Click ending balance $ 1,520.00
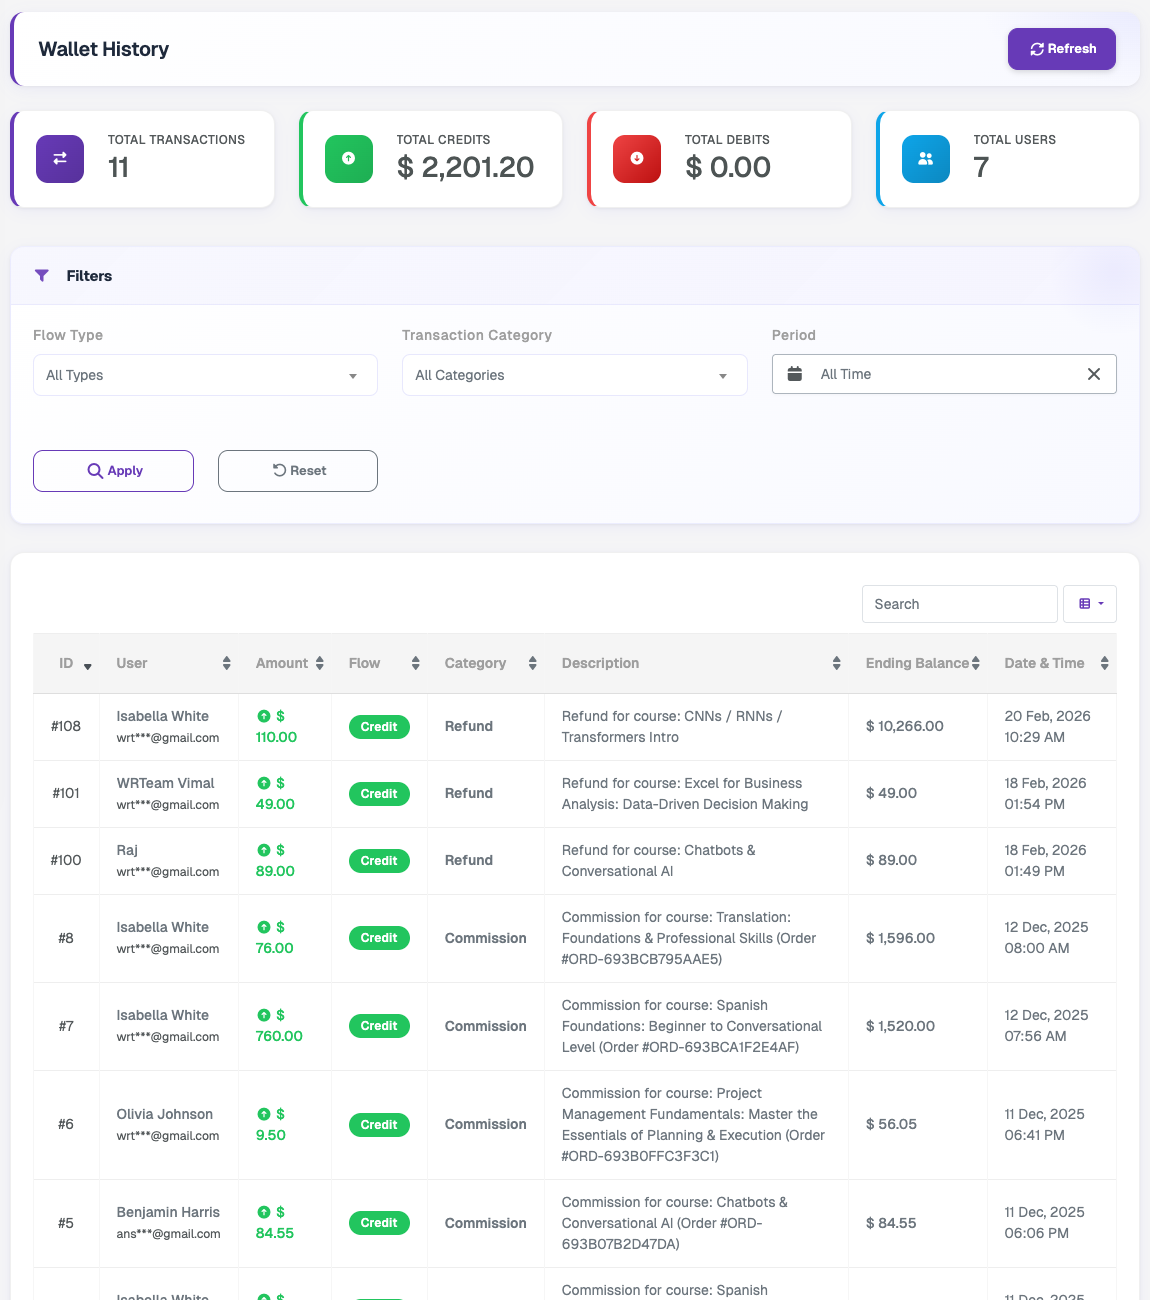Image resolution: width=1150 pixels, height=1300 pixels. (900, 1026)
